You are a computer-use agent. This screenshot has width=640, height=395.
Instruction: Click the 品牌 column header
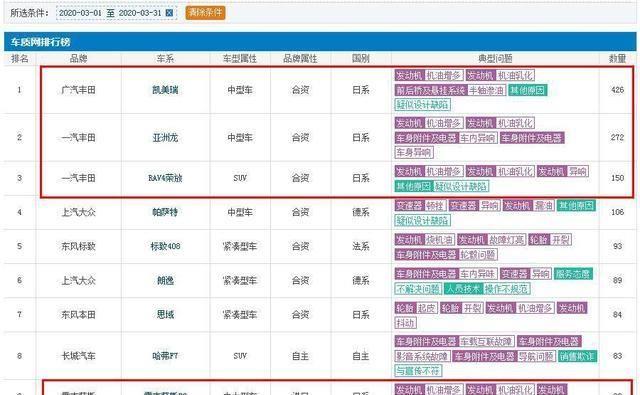78,58
